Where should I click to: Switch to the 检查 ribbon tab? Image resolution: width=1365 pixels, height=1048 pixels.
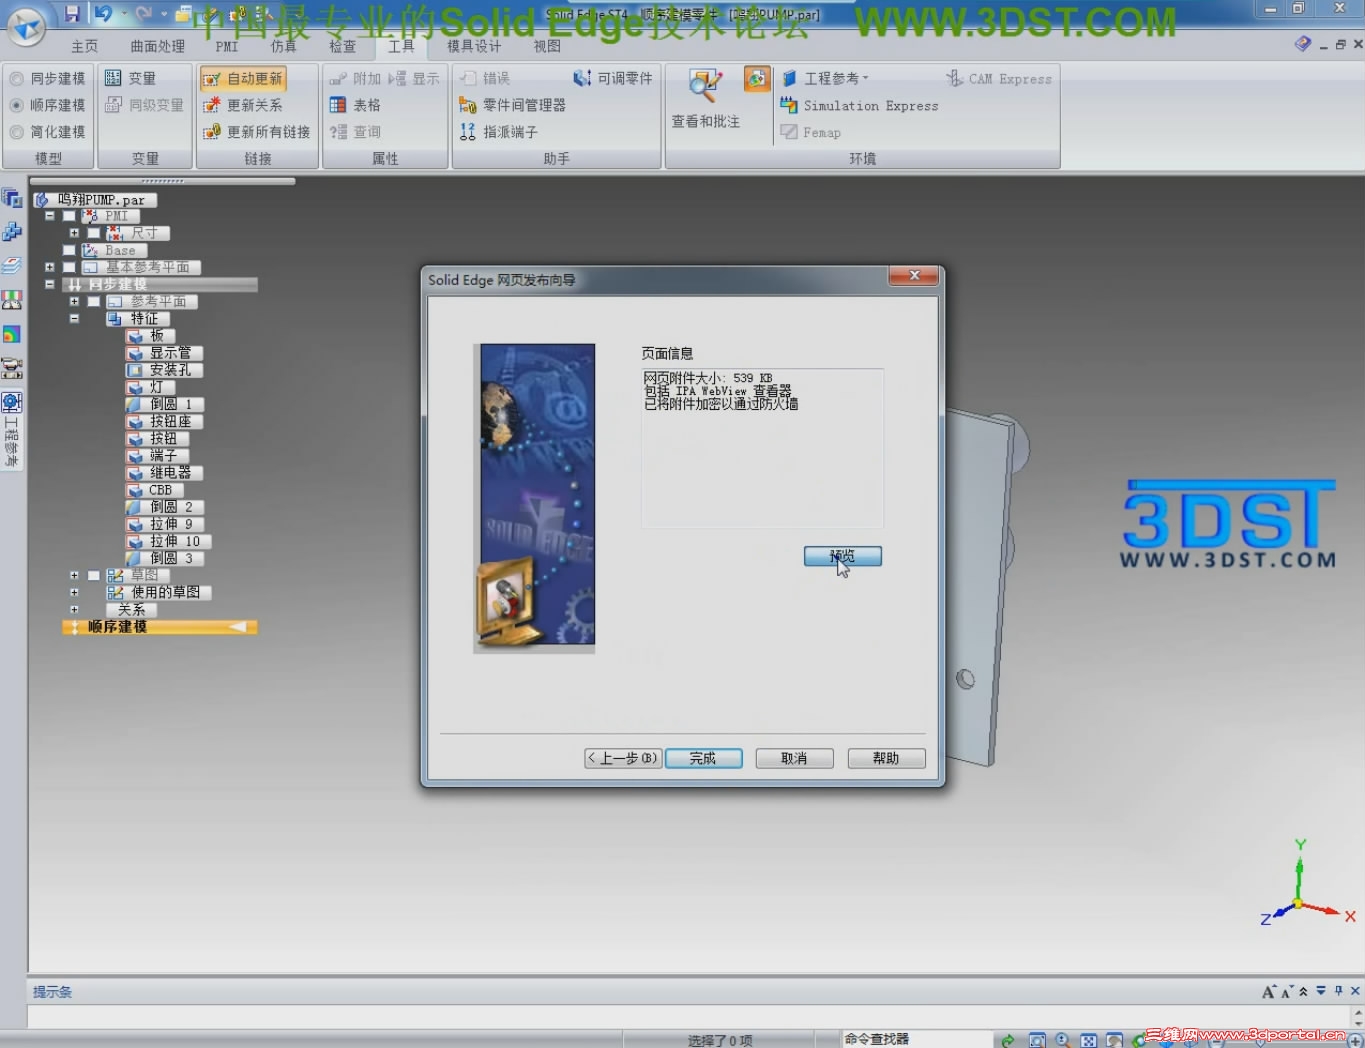pos(343,46)
